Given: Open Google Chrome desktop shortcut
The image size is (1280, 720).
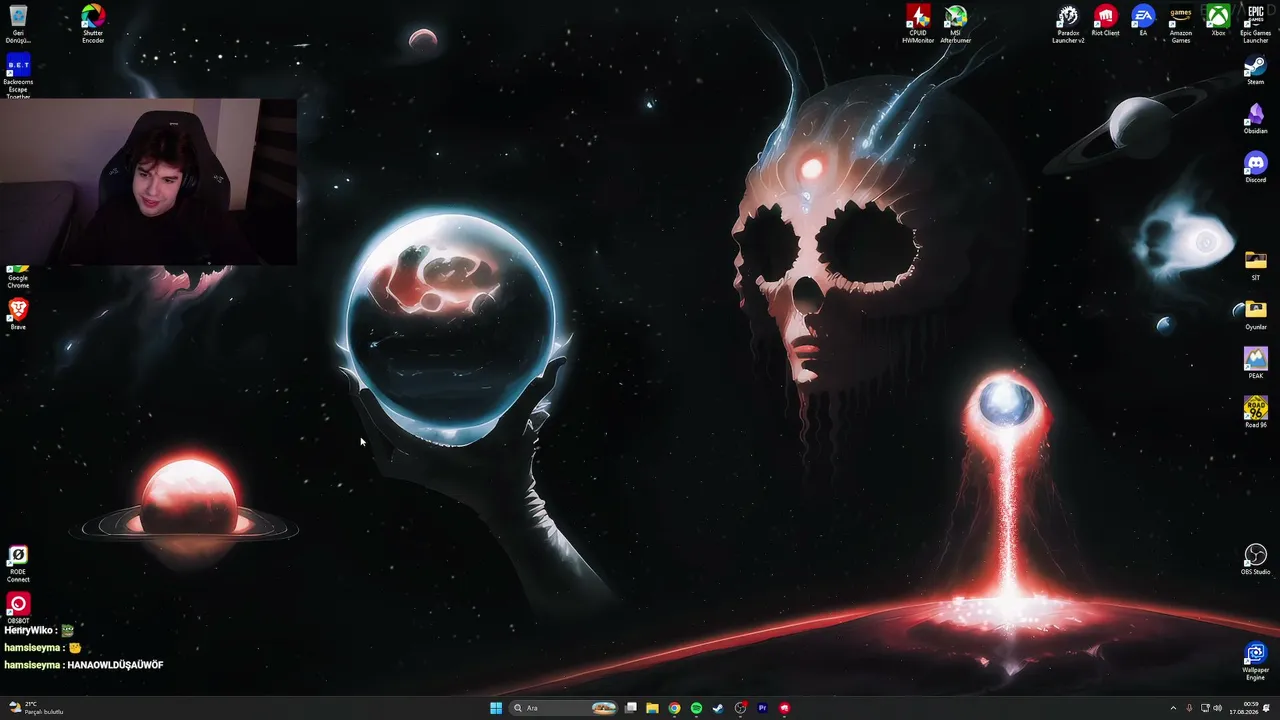Looking at the screenshot, I should [18, 277].
